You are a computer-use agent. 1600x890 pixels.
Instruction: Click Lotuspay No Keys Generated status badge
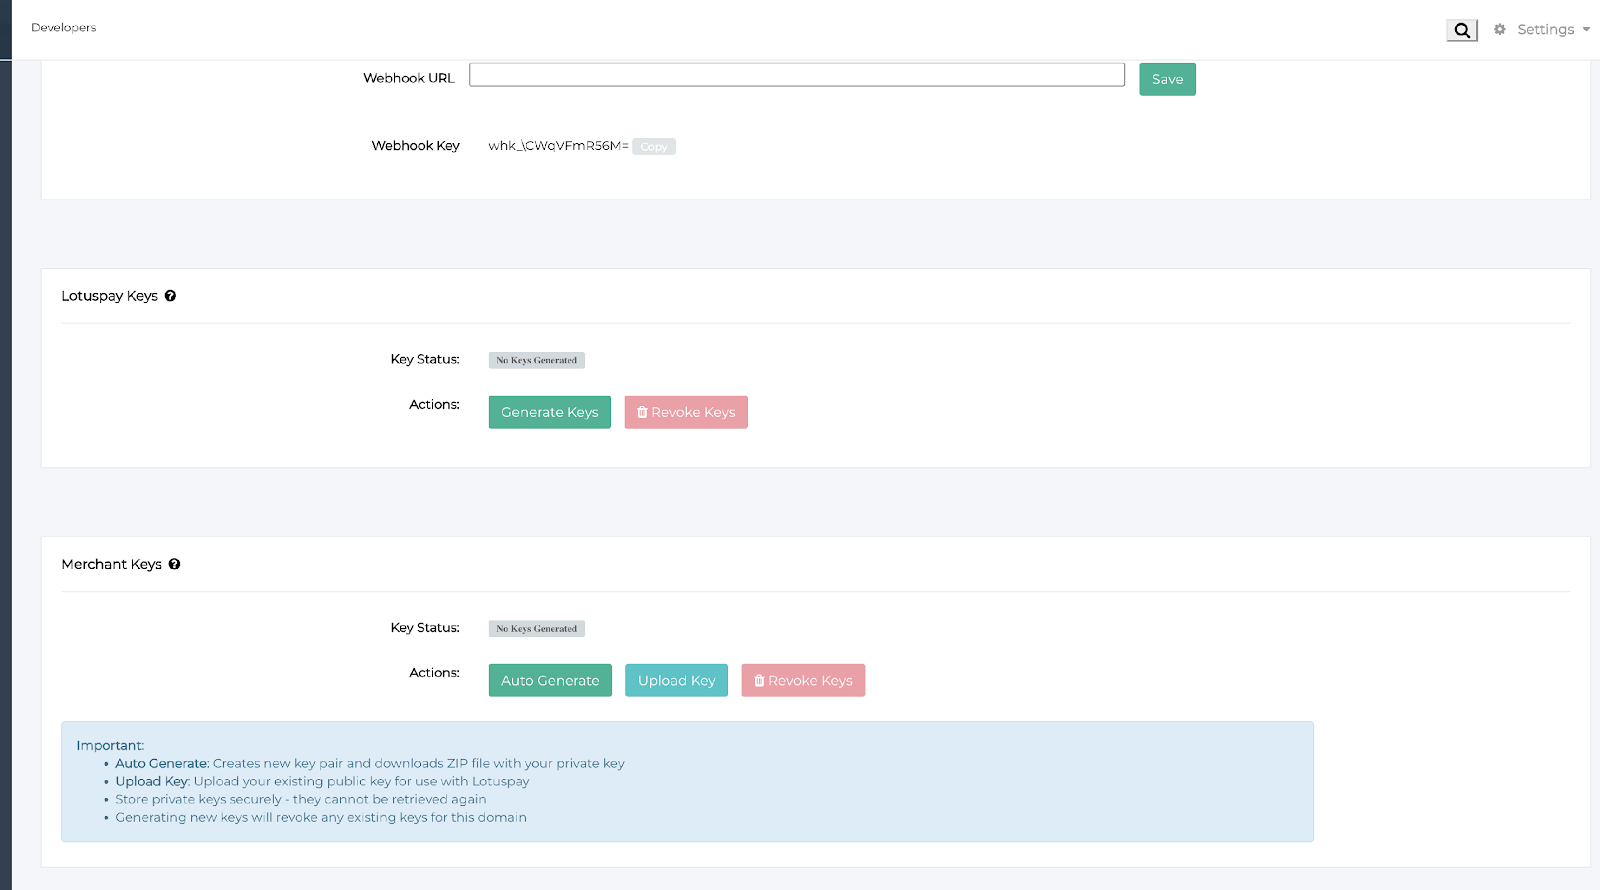(x=536, y=360)
